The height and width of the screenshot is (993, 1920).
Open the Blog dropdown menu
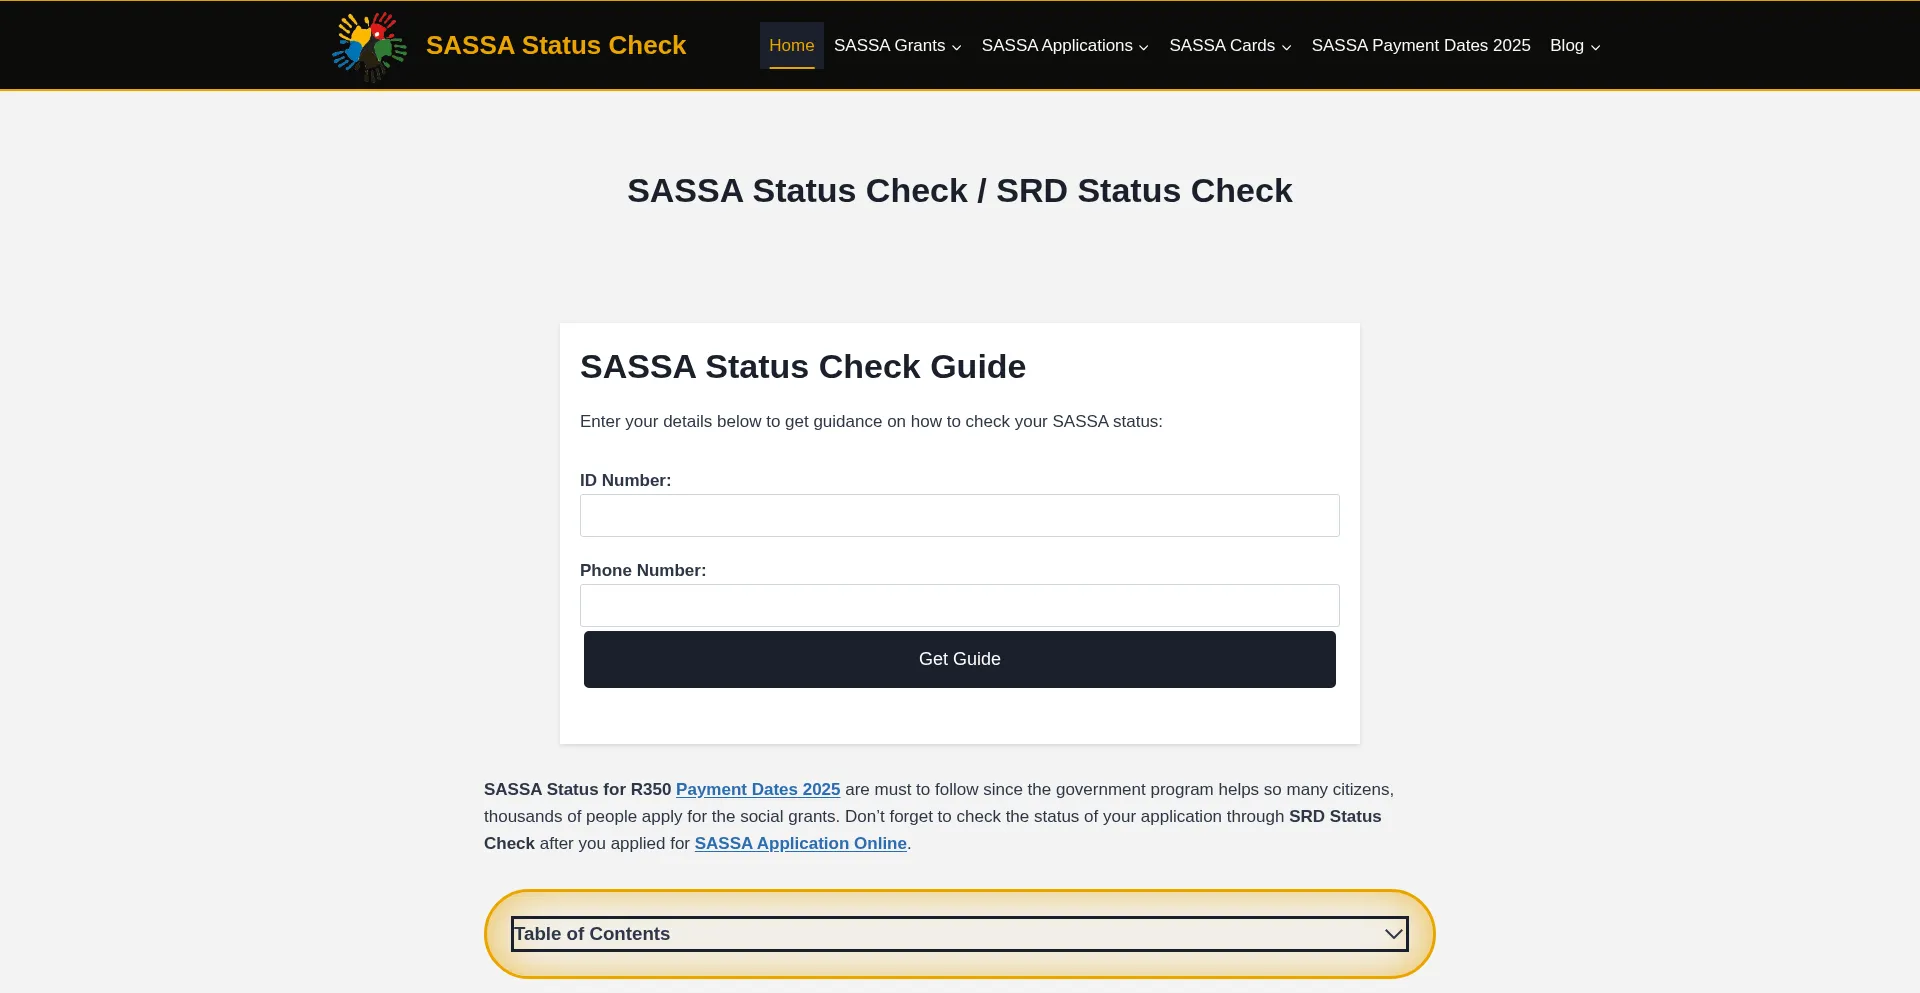click(1566, 46)
